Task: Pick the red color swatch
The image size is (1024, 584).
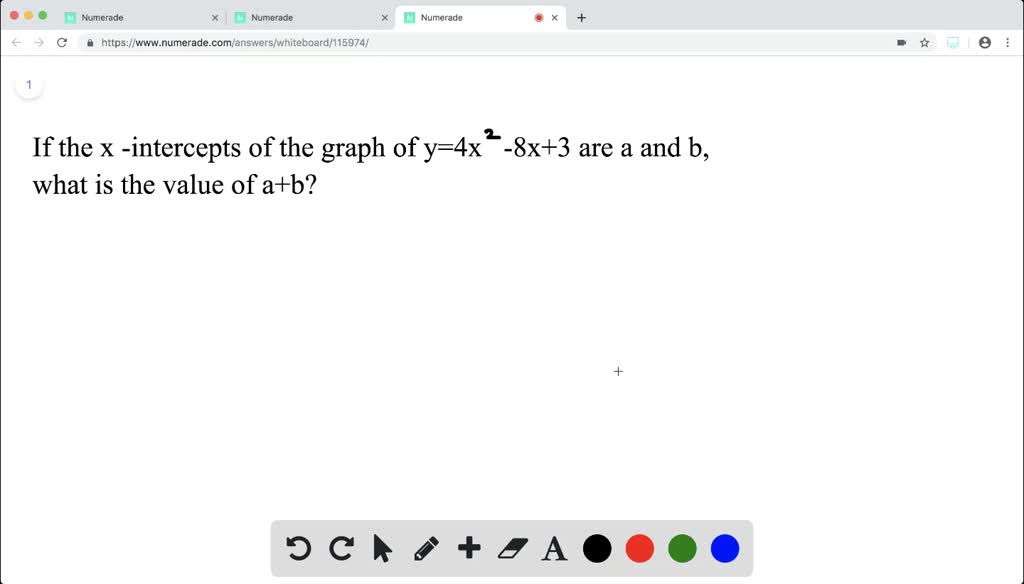Action: tap(640, 548)
